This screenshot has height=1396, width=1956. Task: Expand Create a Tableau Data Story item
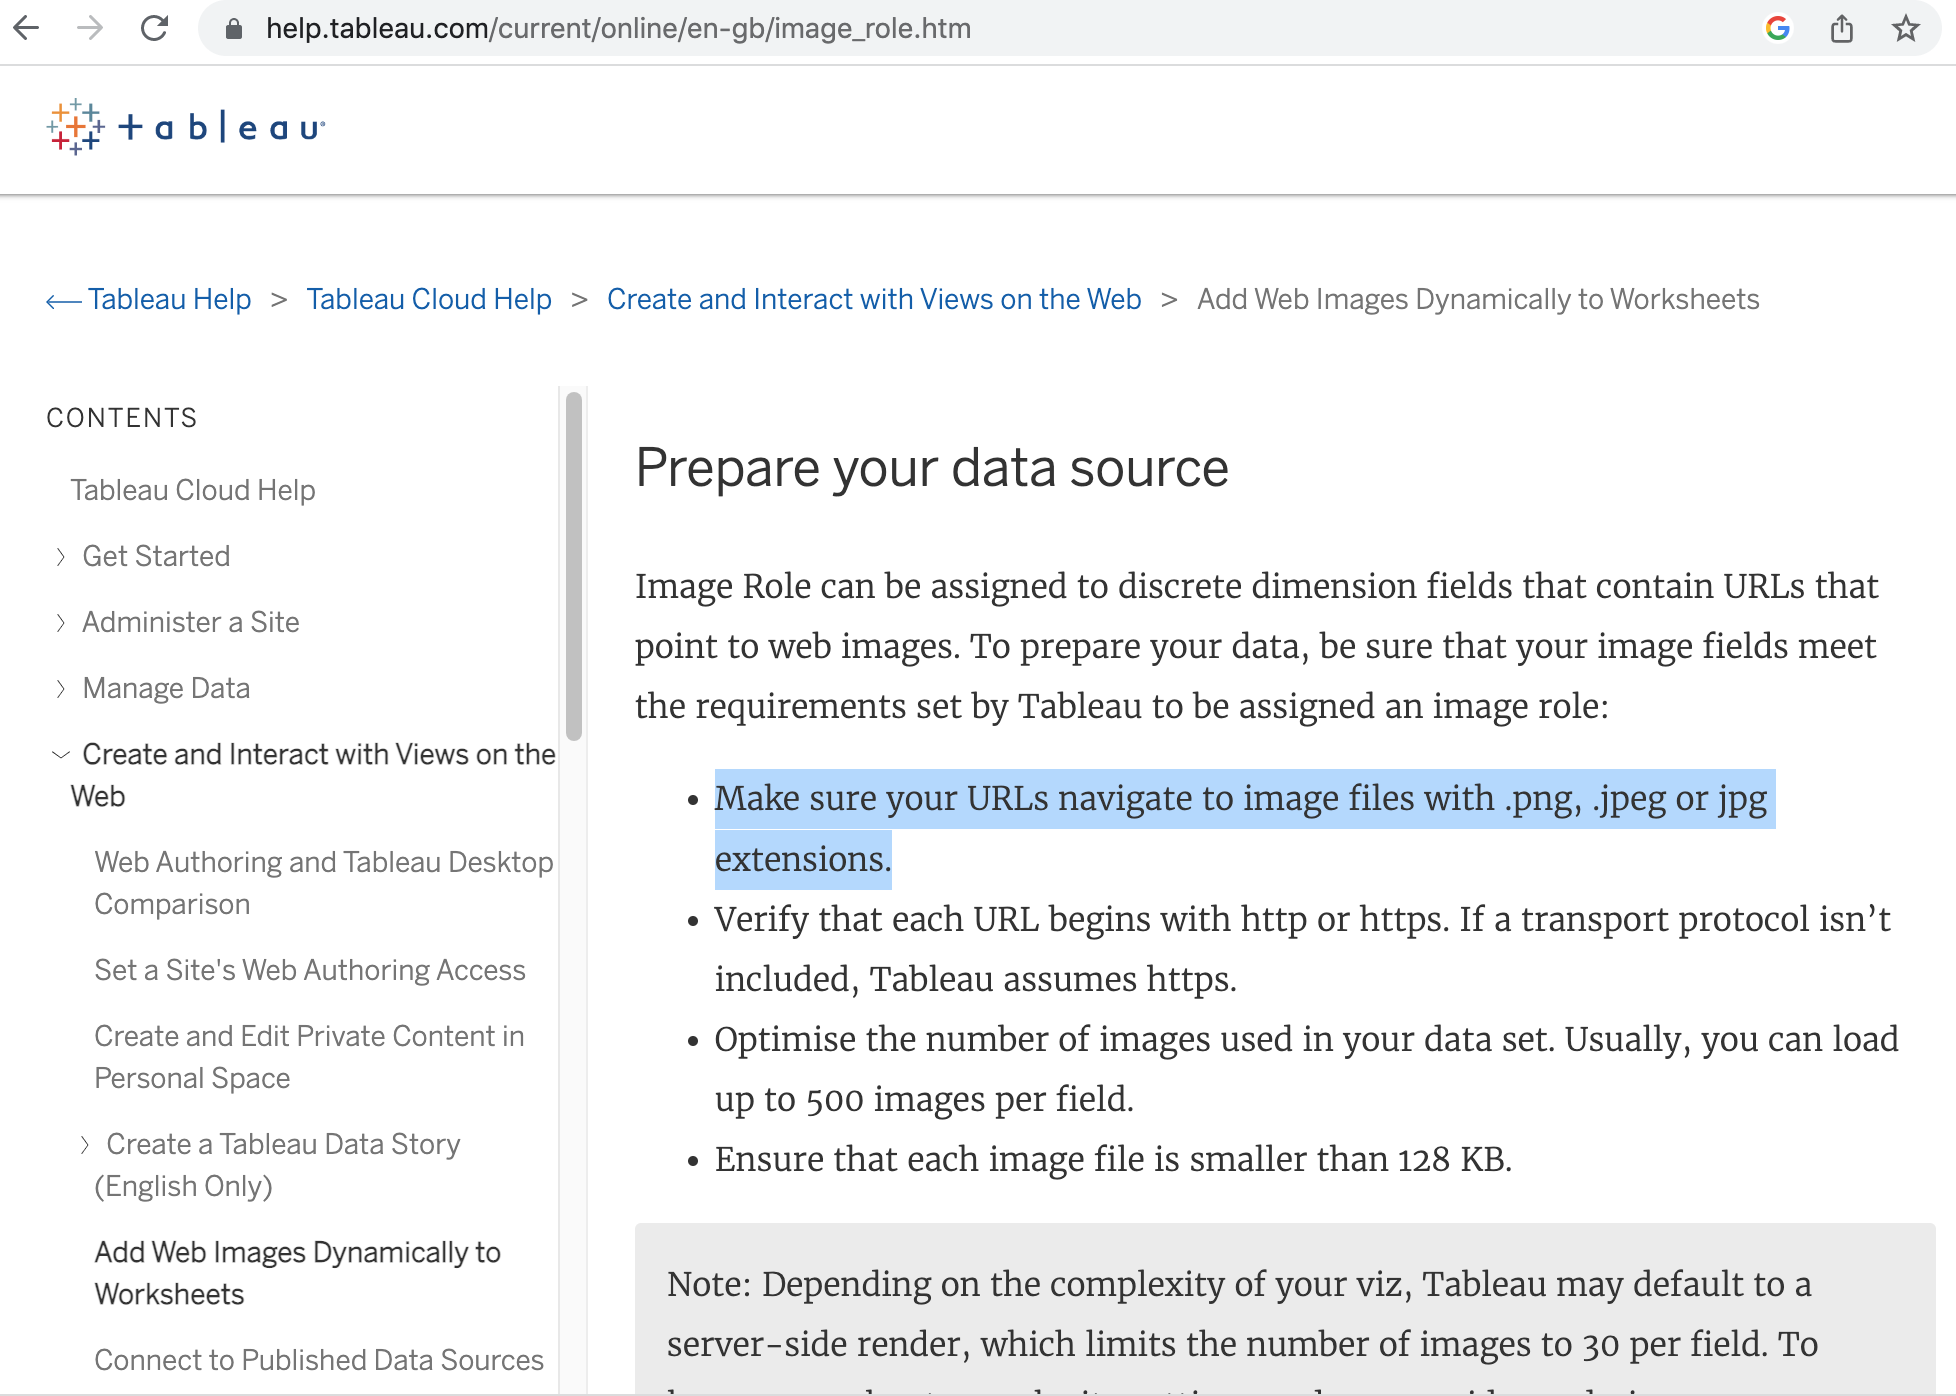coord(84,1145)
